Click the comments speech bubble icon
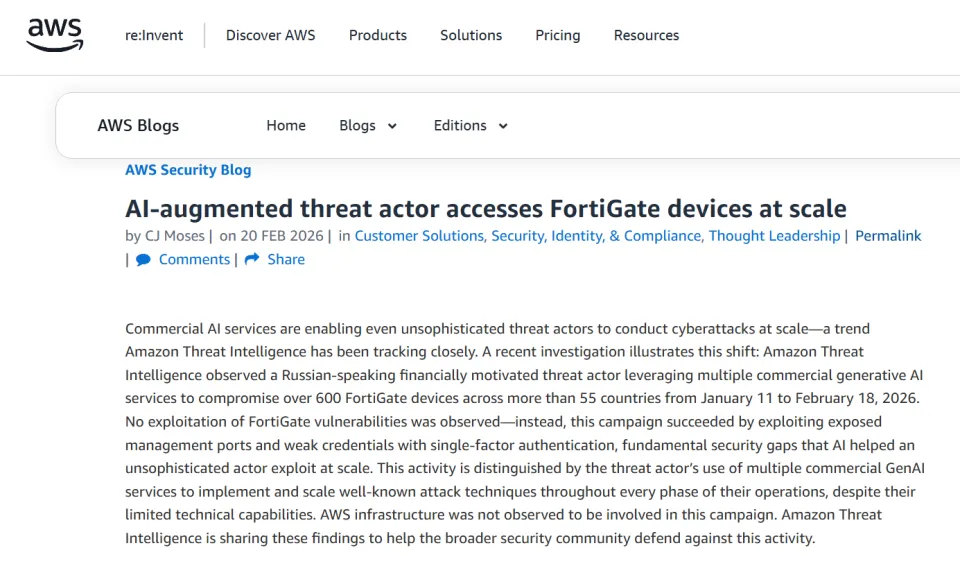The image size is (960, 566). 143,260
